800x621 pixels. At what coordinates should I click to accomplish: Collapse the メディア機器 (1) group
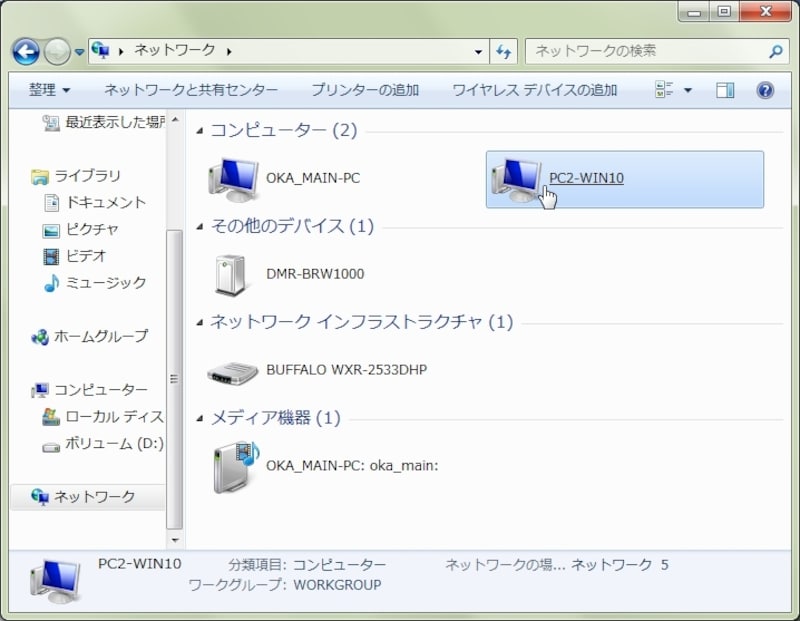[200, 418]
